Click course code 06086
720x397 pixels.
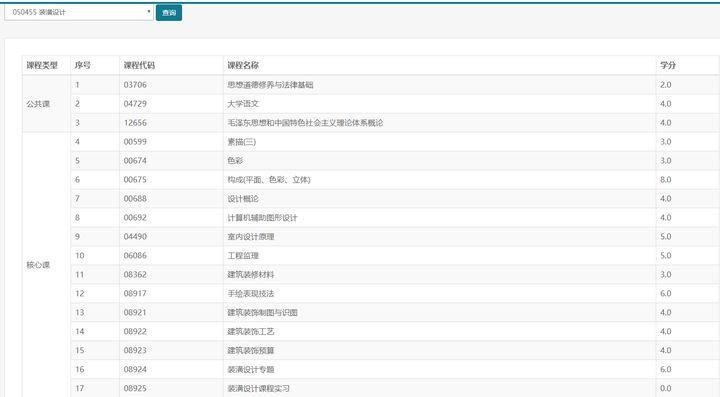[x=135, y=256]
